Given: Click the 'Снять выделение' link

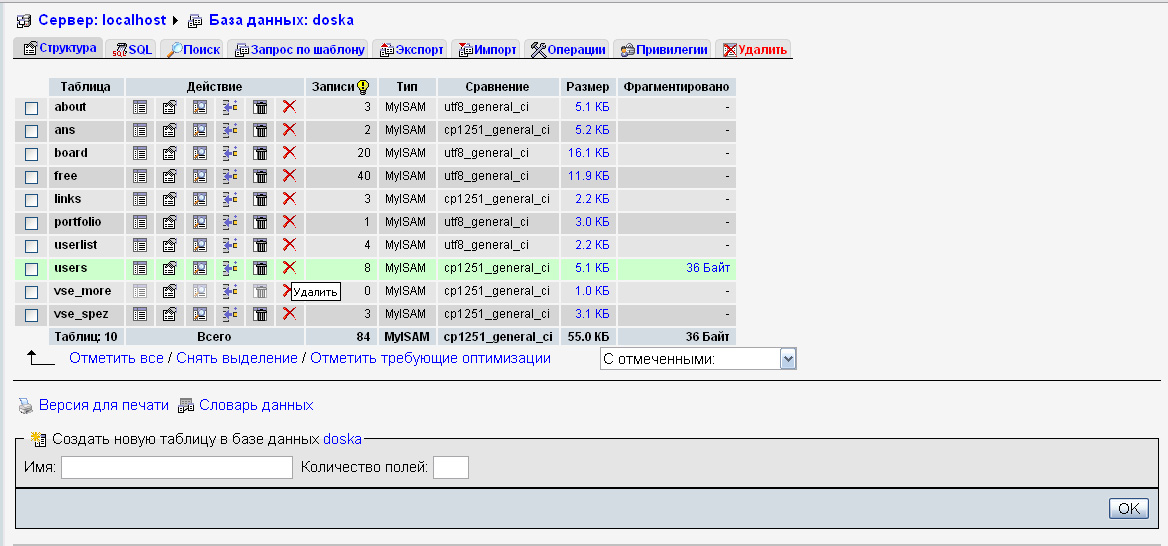Looking at the screenshot, I should 237,358.
